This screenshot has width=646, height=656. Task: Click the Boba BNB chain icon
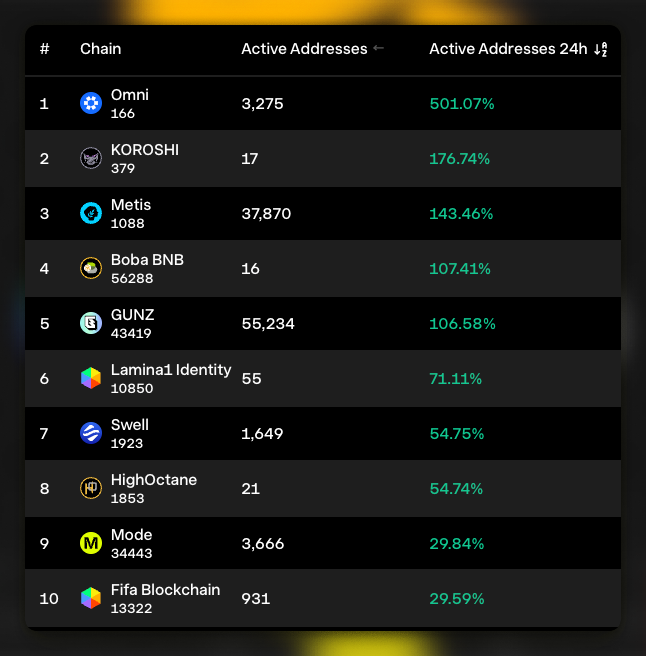pyautogui.click(x=91, y=268)
